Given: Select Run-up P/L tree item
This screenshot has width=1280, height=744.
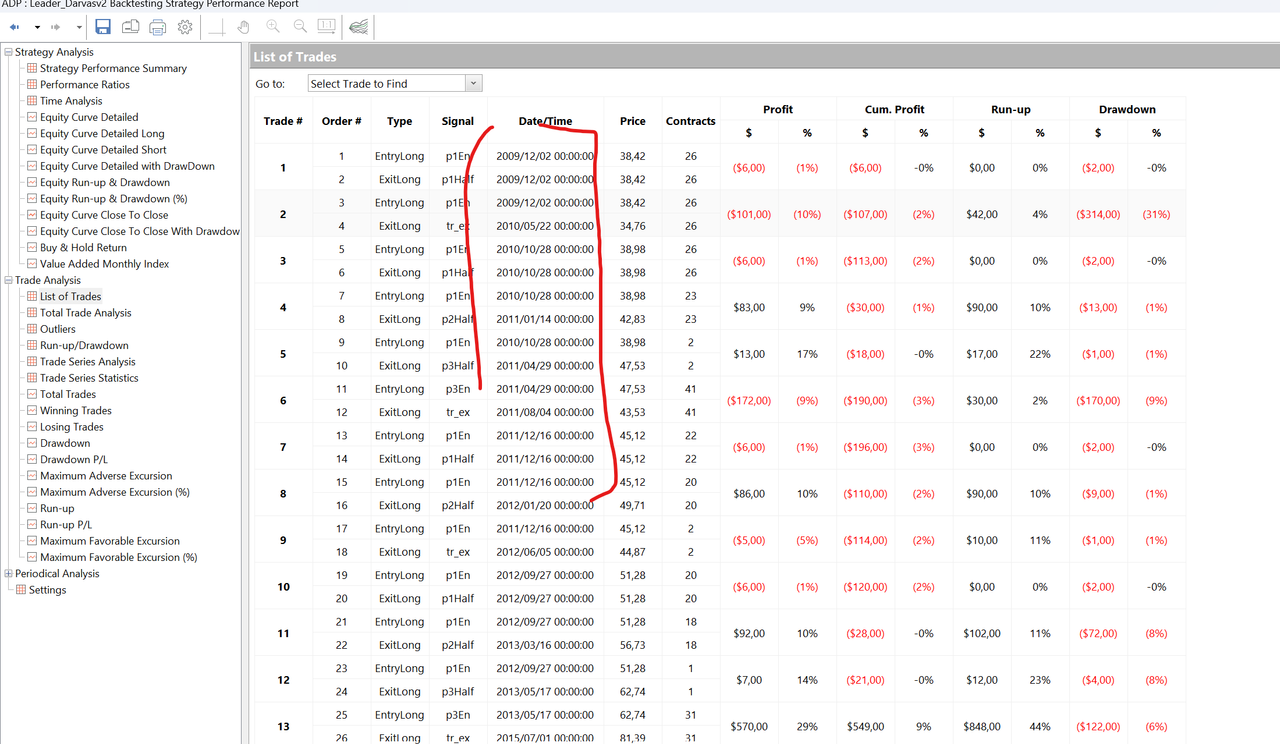Looking at the screenshot, I should click(66, 525).
